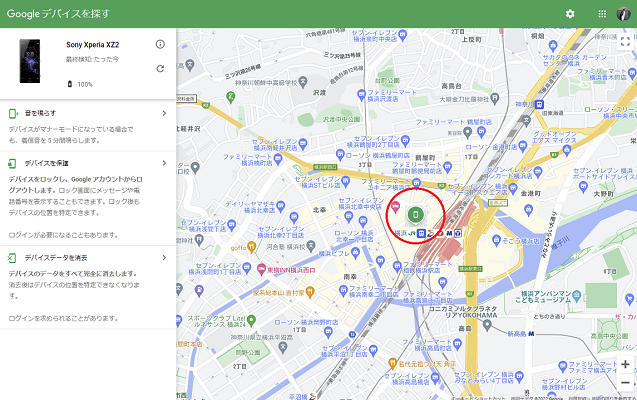Click the 神奈川 station train icon
Viewport: 637px width, 400px height.
(x=539, y=104)
